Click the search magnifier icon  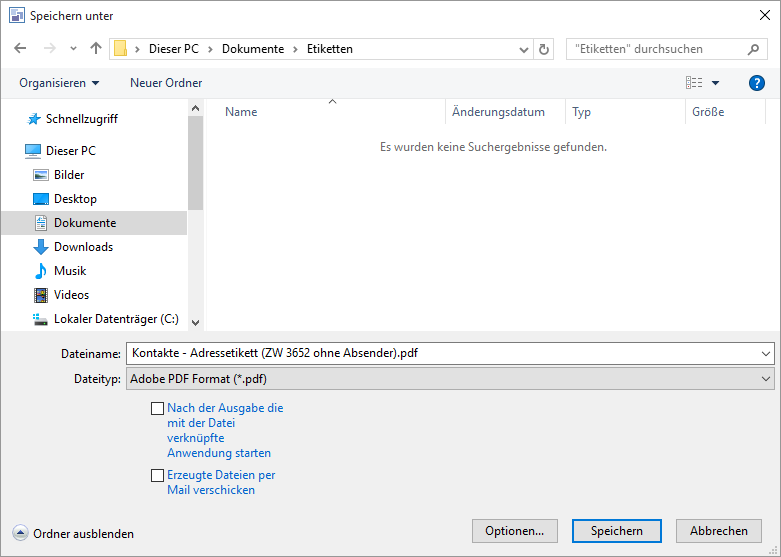[754, 49]
